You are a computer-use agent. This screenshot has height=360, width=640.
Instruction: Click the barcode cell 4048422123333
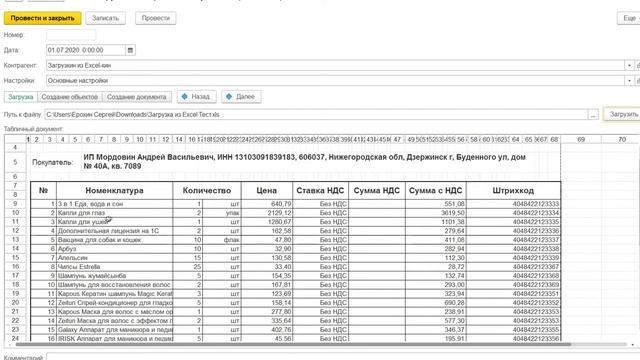pos(513,204)
